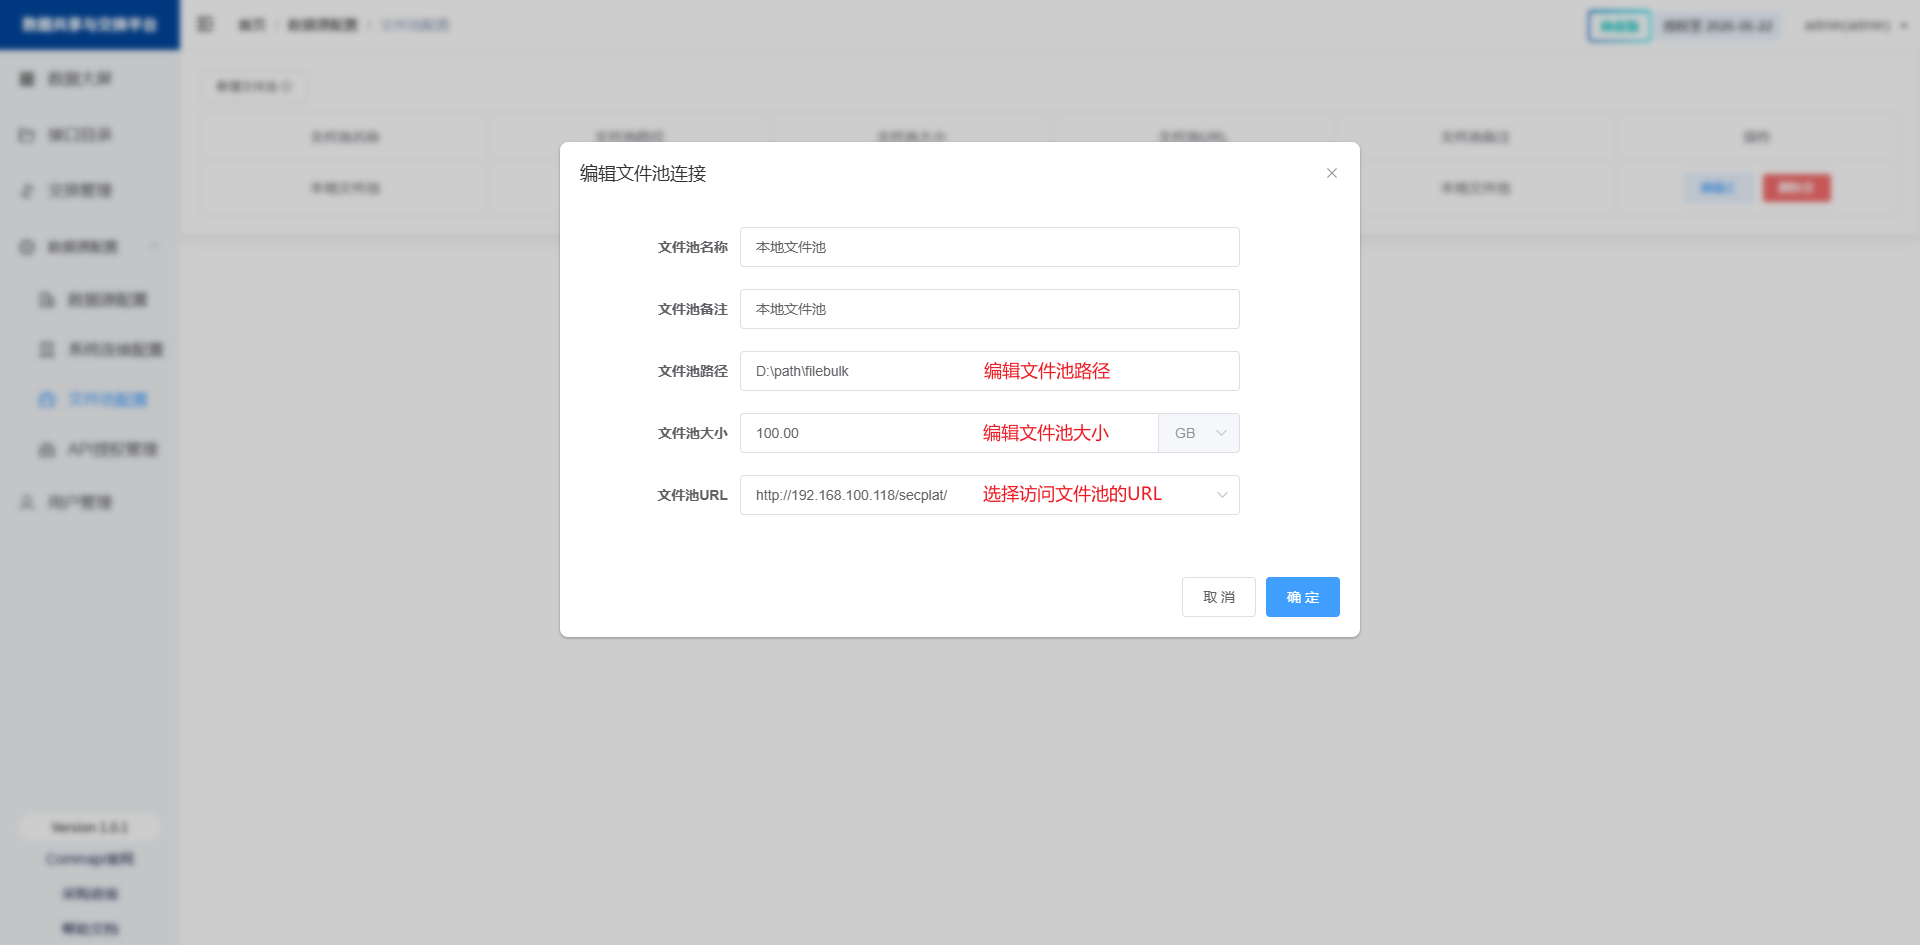This screenshot has width=1920, height=945.
Task: Expand the 文件池URL dropdown arrow
Action: point(1221,495)
